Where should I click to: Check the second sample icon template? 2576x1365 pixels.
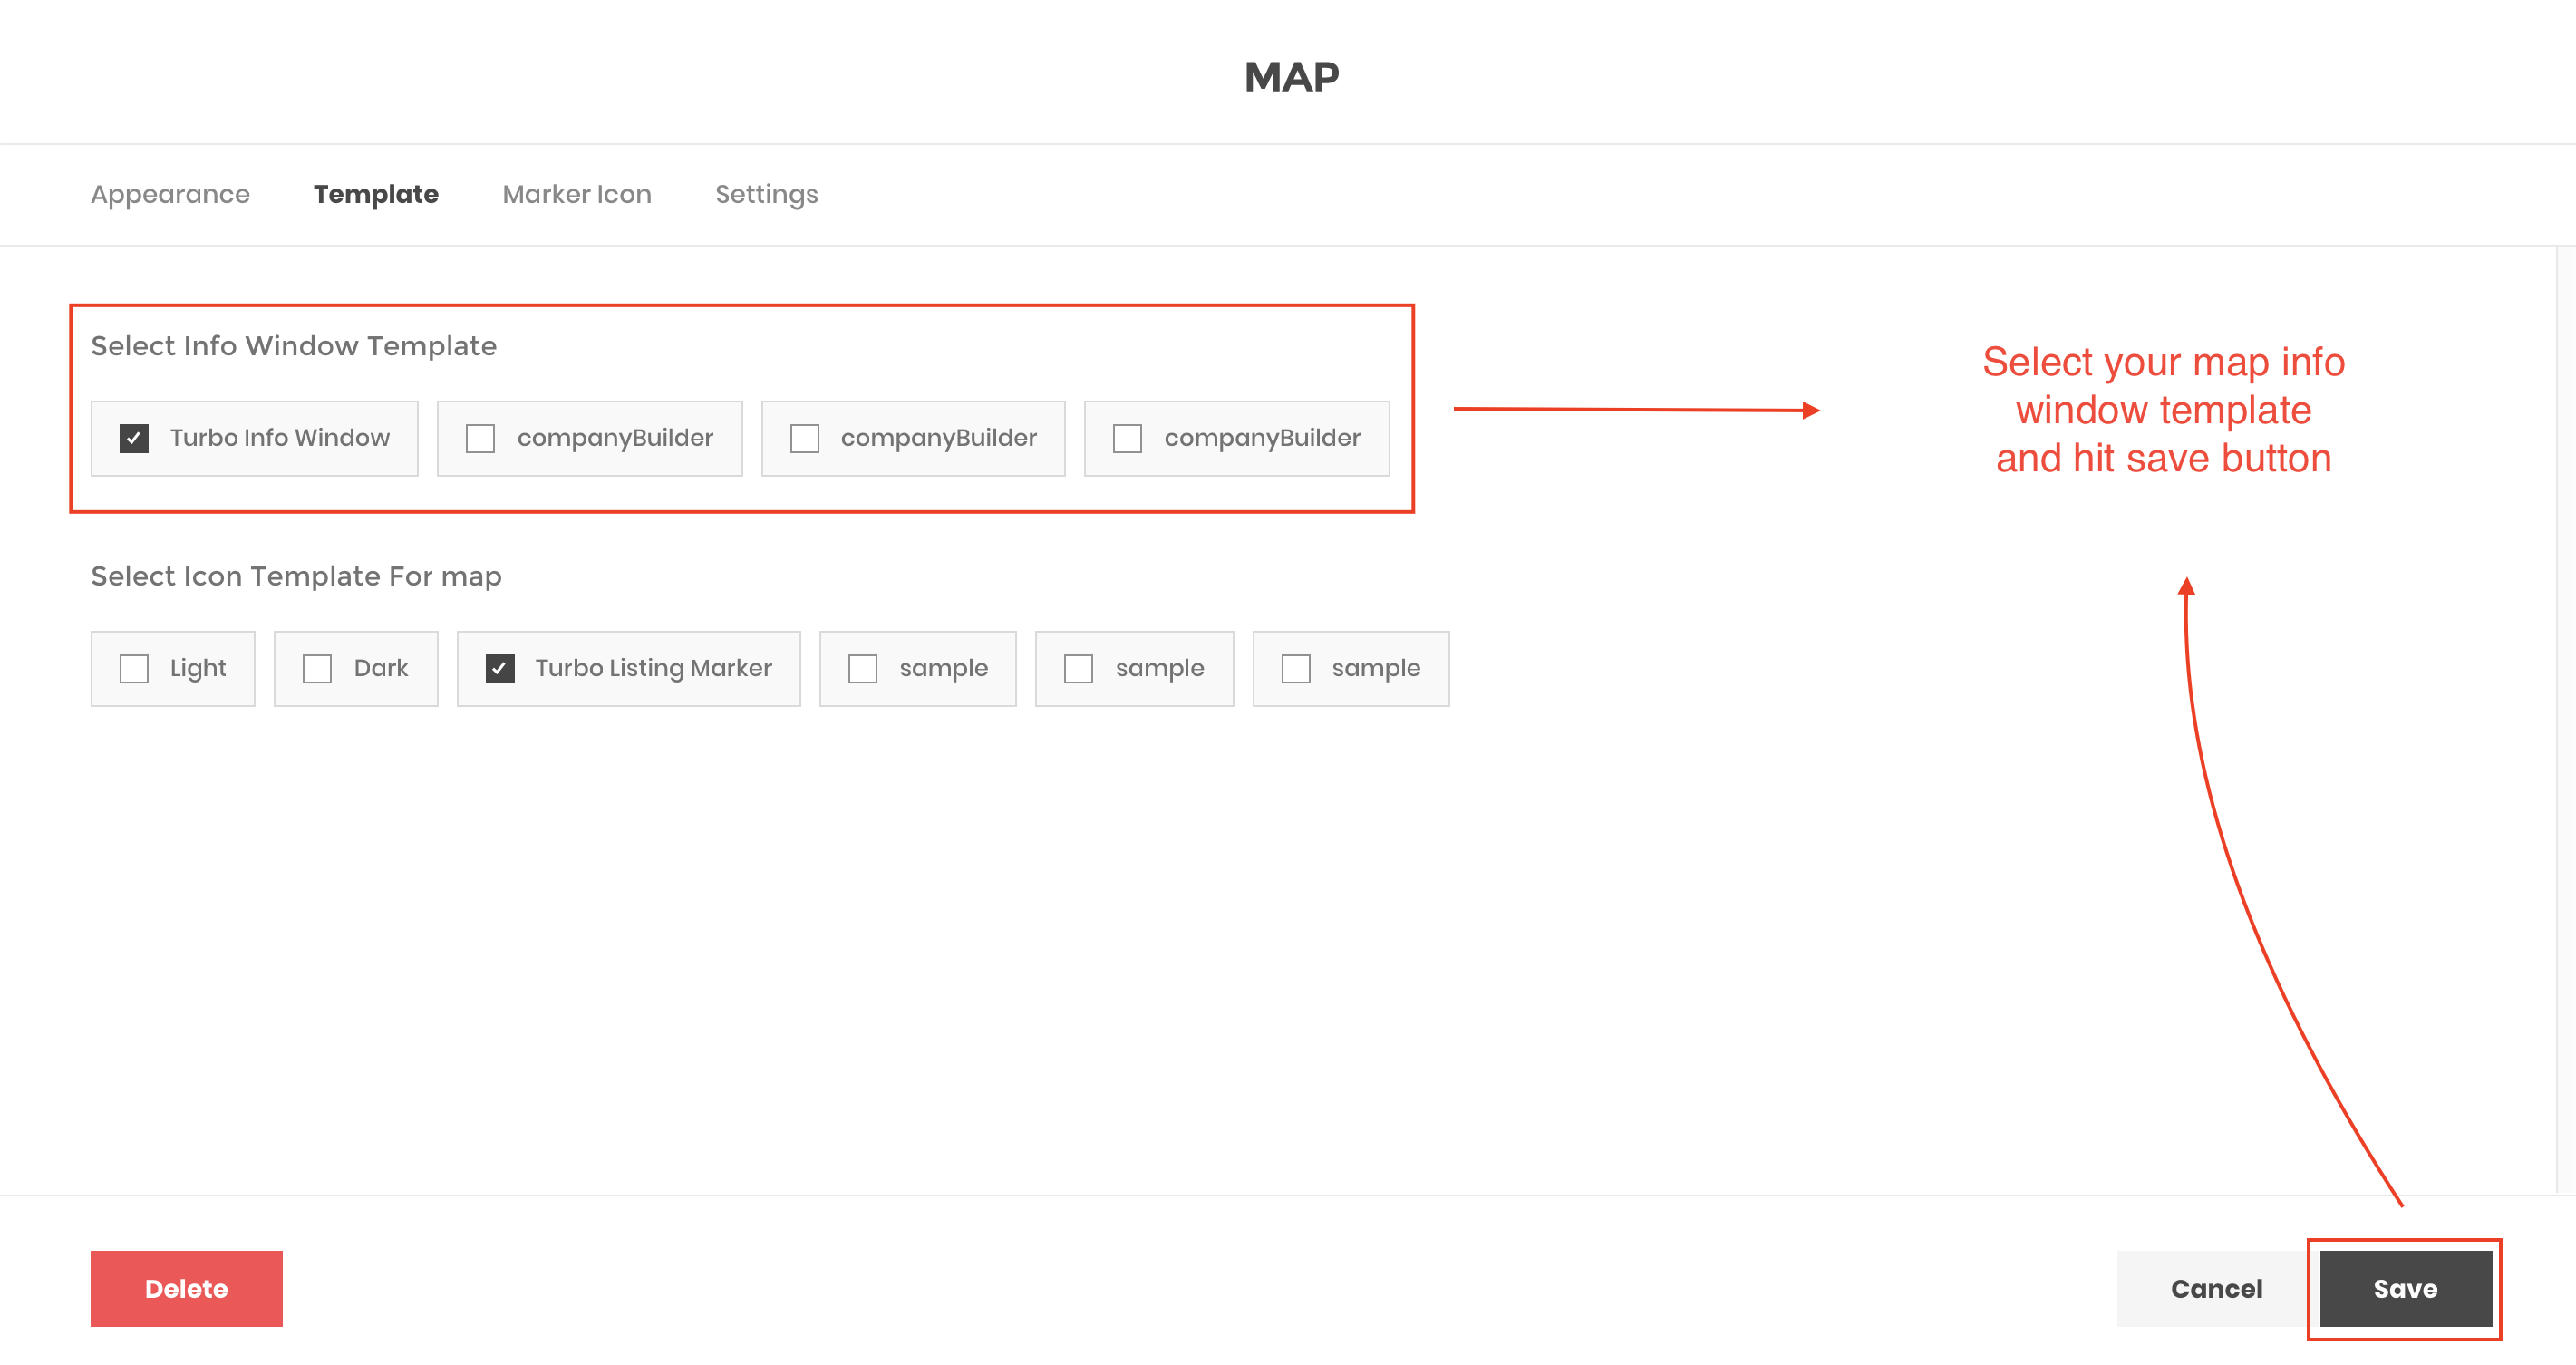click(1078, 668)
